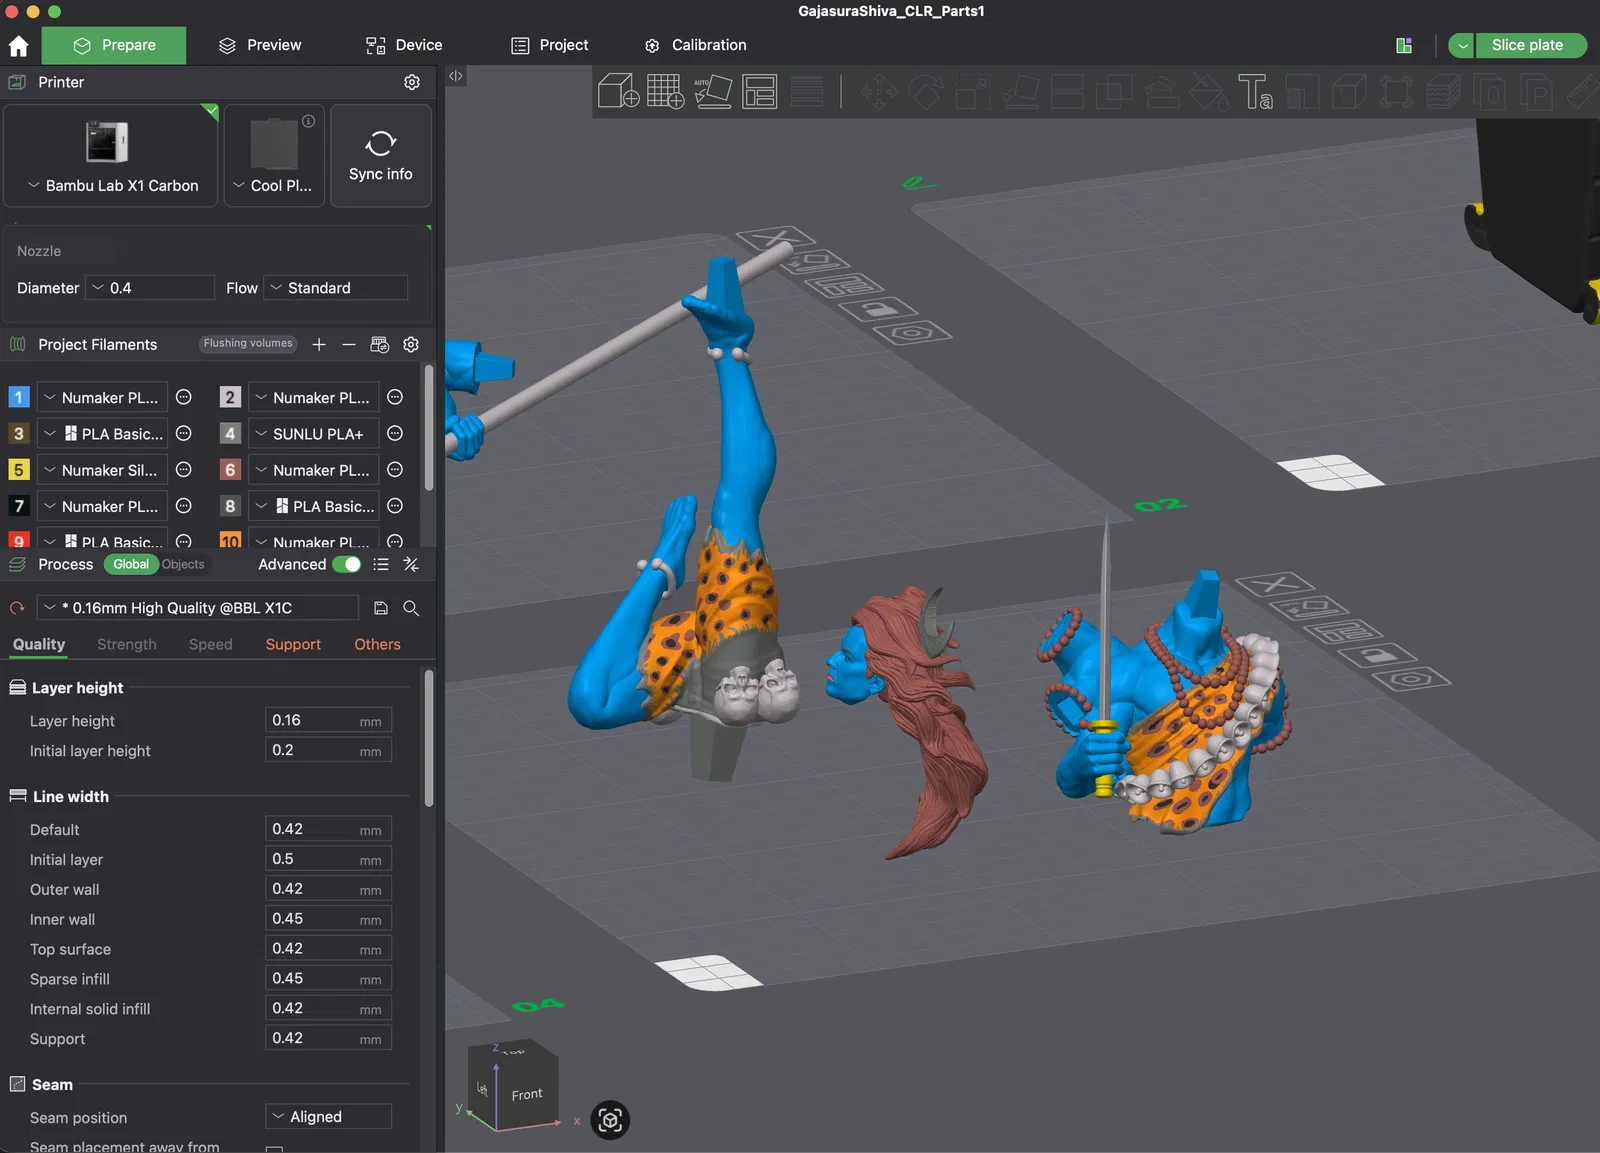Click the Layer height value field
This screenshot has width=1600, height=1153.
coord(328,721)
